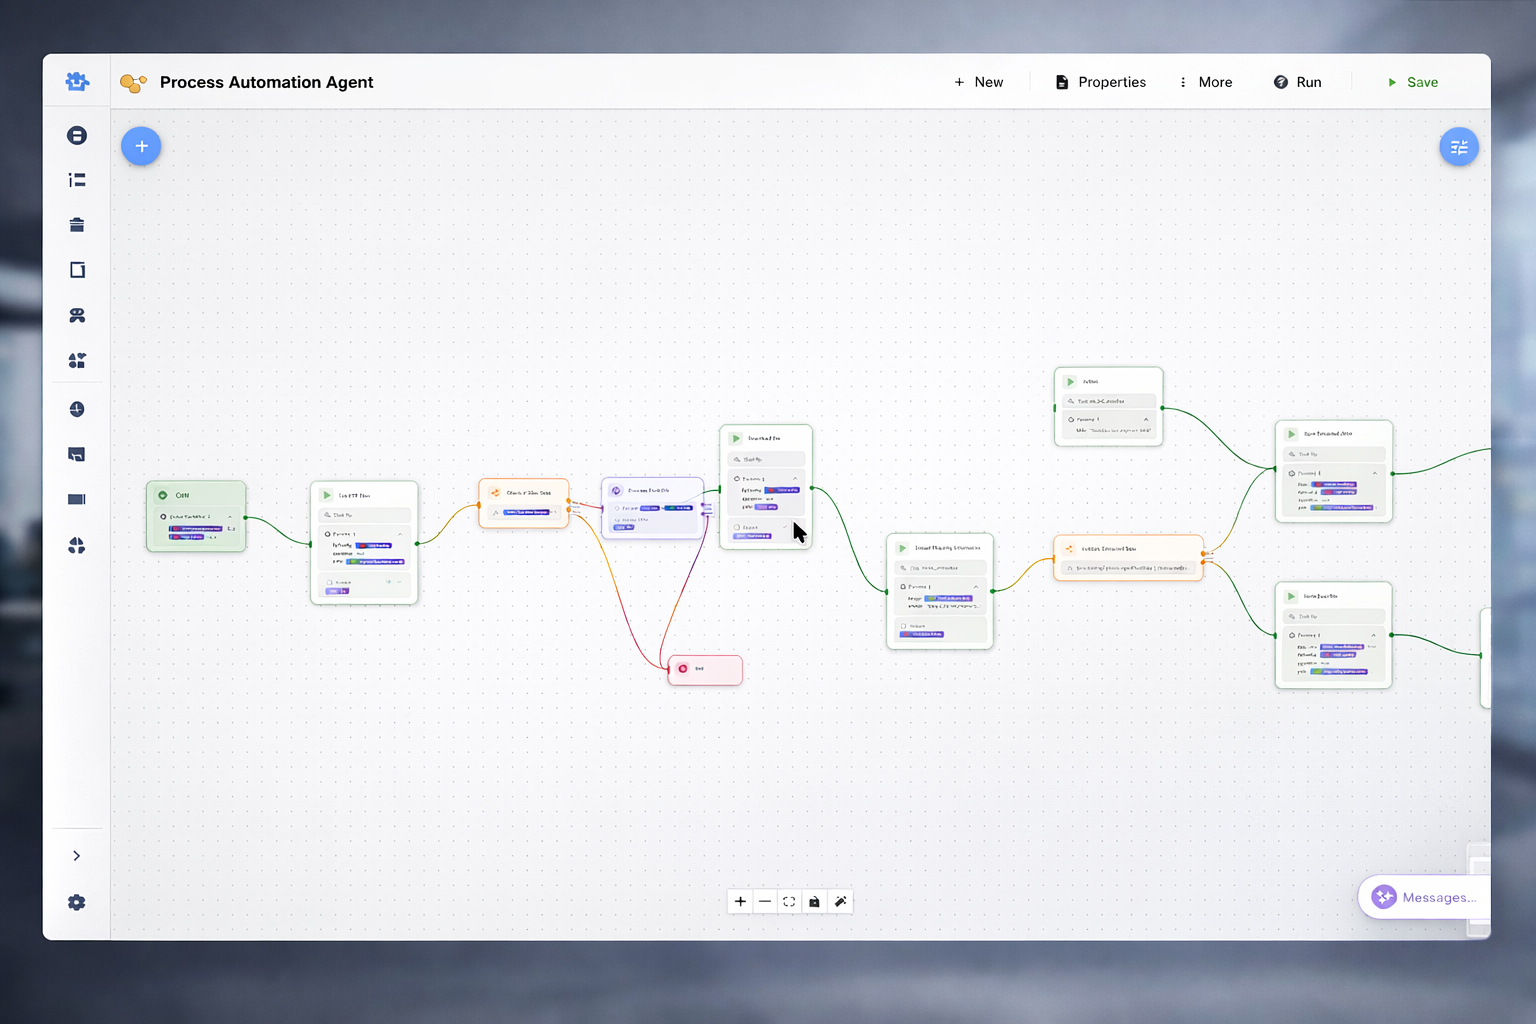Screen dimensions: 1536x1024
Task: Zoom out using the canvas minus control
Action: [765, 902]
